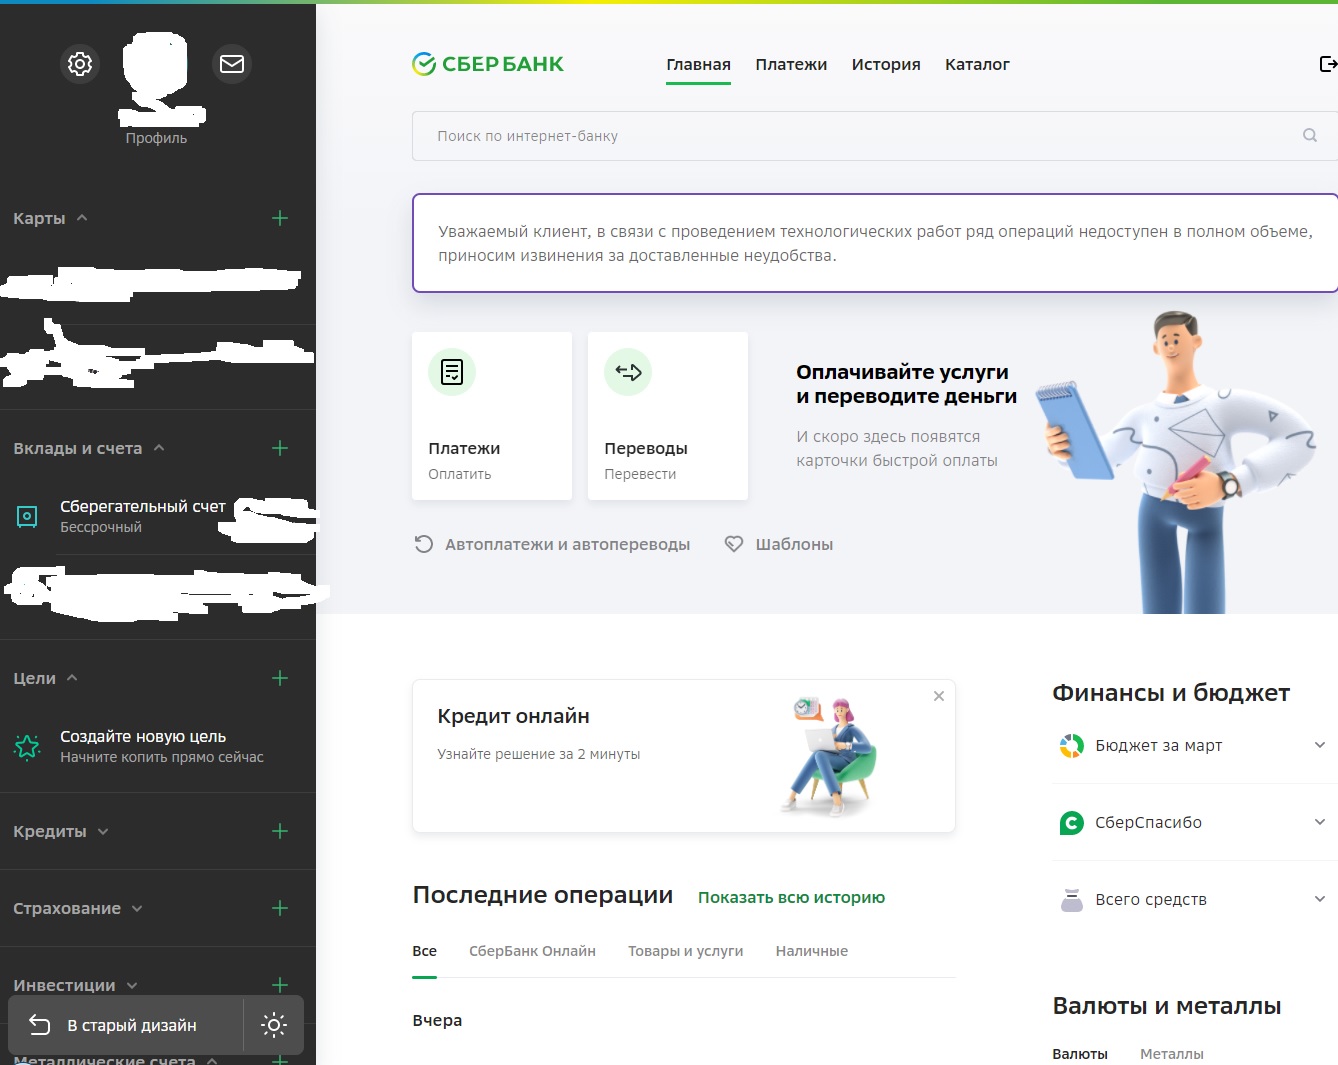Close the Кредит онлайн banner
The height and width of the screenshot is (1065, 1338).
pyautogui.click(x=939, y=696)
